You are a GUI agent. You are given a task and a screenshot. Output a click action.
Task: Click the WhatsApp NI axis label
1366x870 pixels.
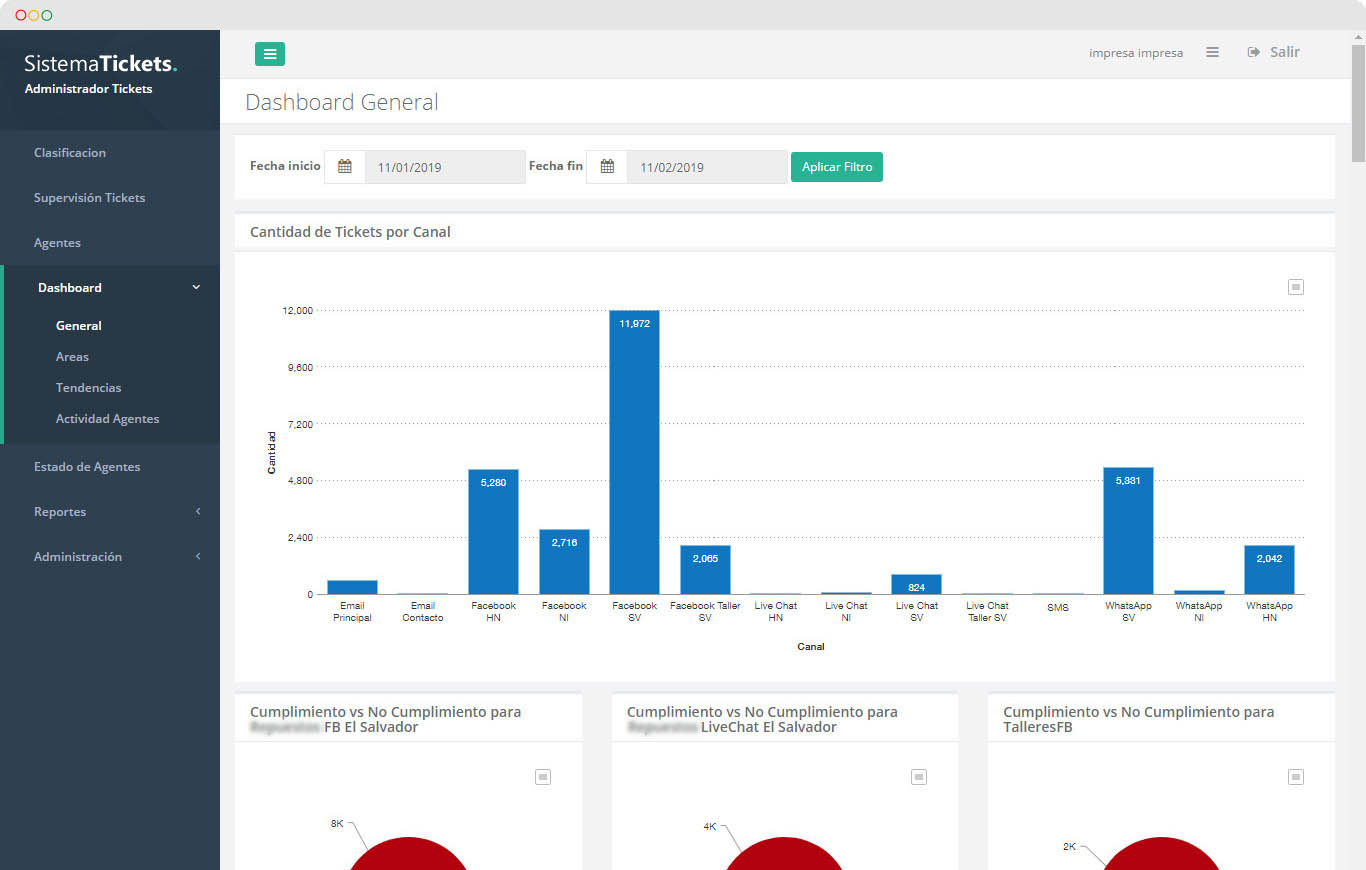pos(1199,612)
